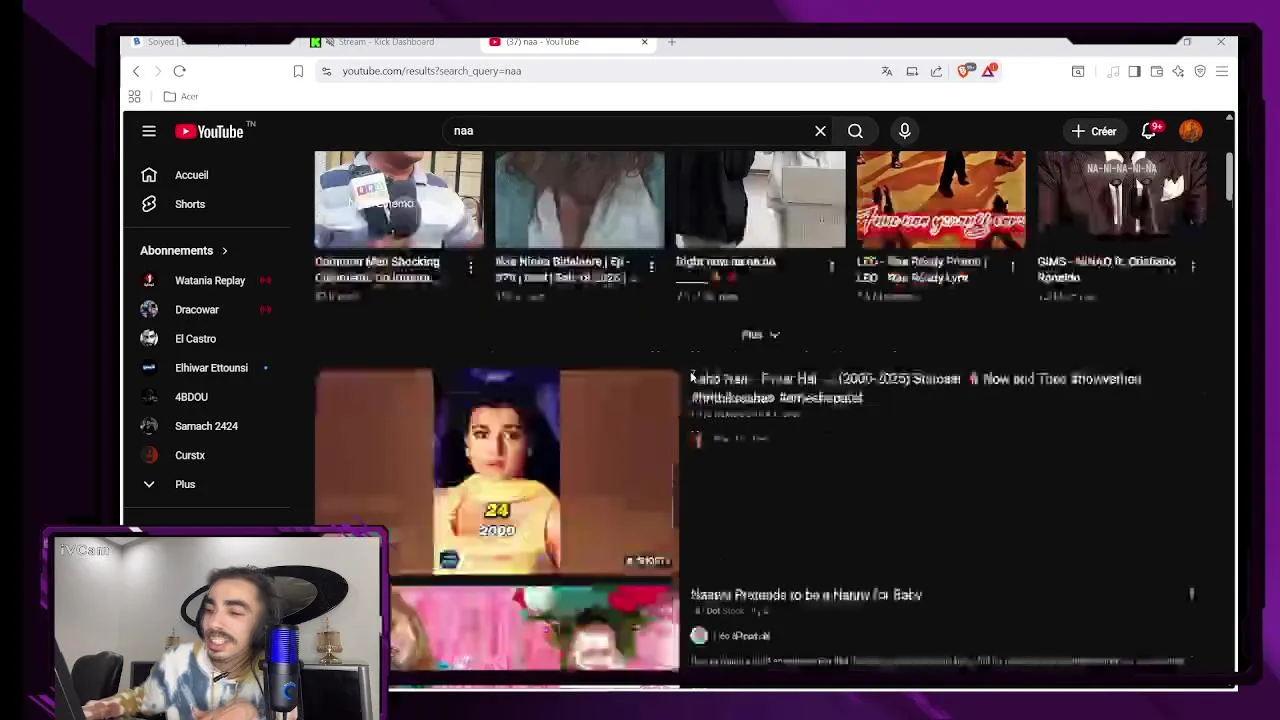Viewport: 1280px width, 720px height.
Task: Start voice search with the microphone
Action: (904, 131)
